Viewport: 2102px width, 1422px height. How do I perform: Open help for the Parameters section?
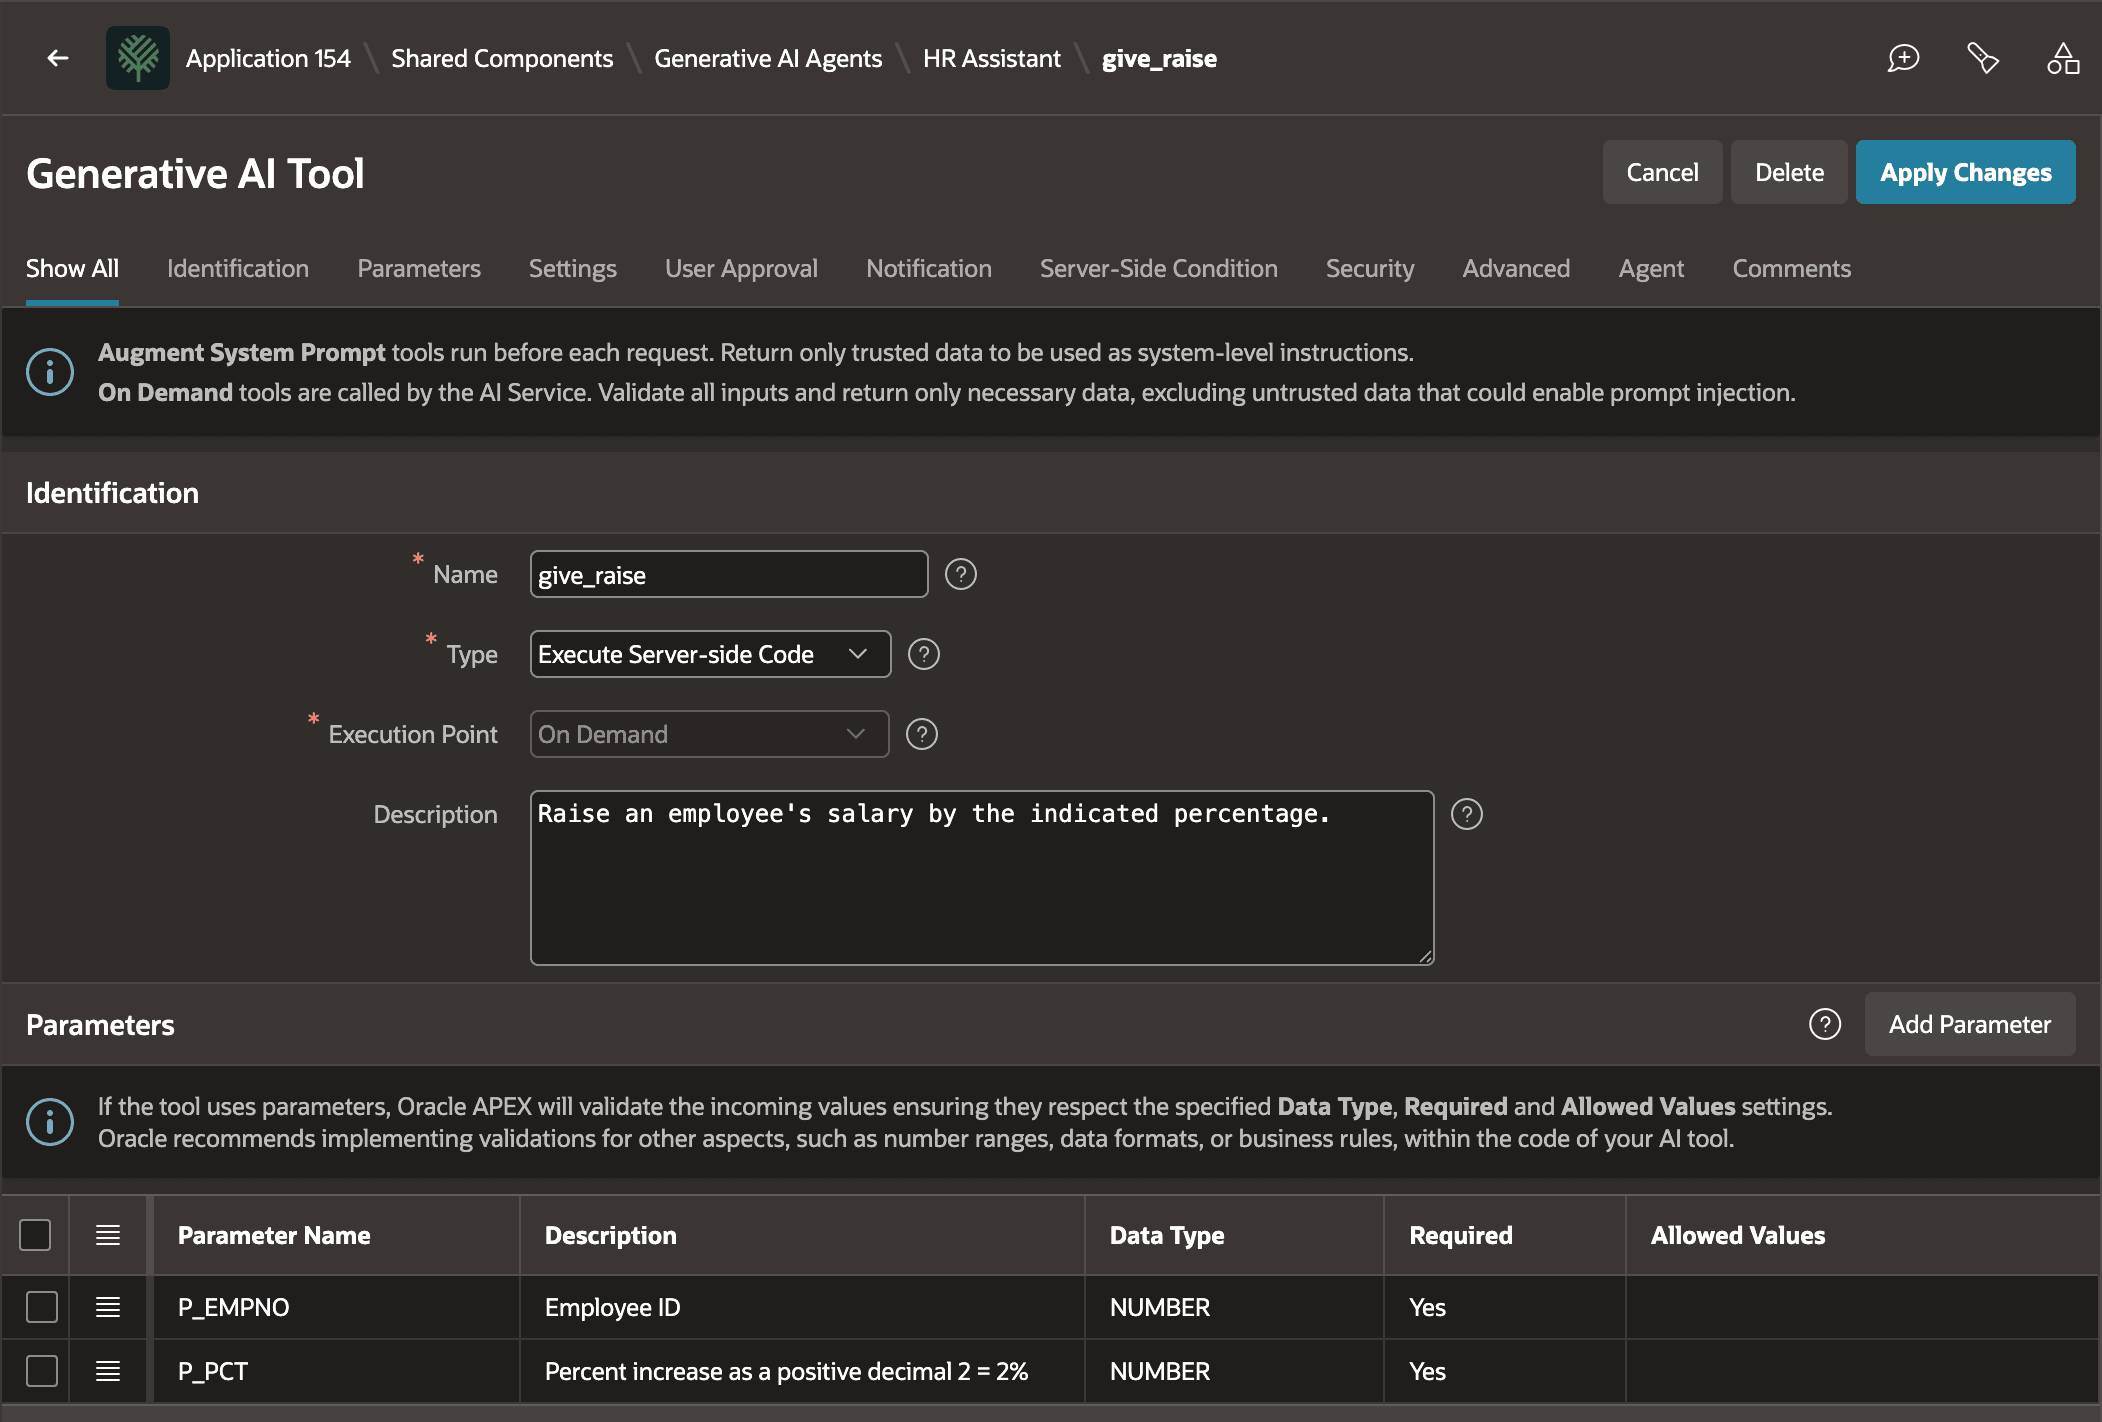pyautogui.click(x=1825, y=1024)
